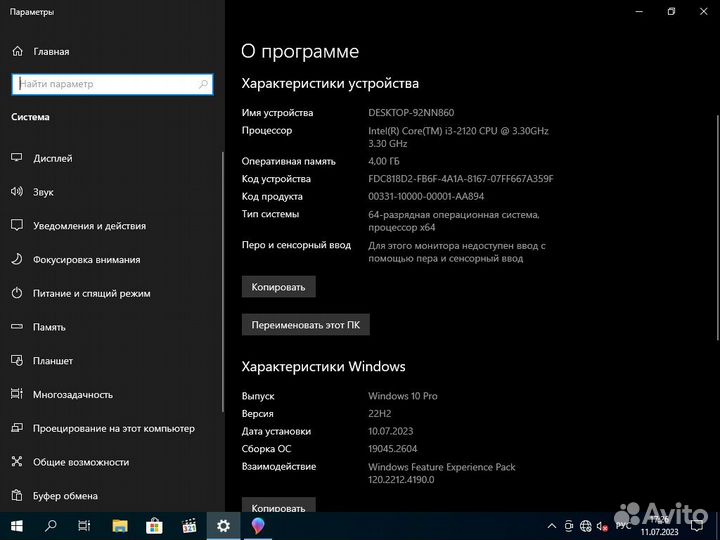
Task: Click the Оперативная память label
Action: tap(288, 162)
